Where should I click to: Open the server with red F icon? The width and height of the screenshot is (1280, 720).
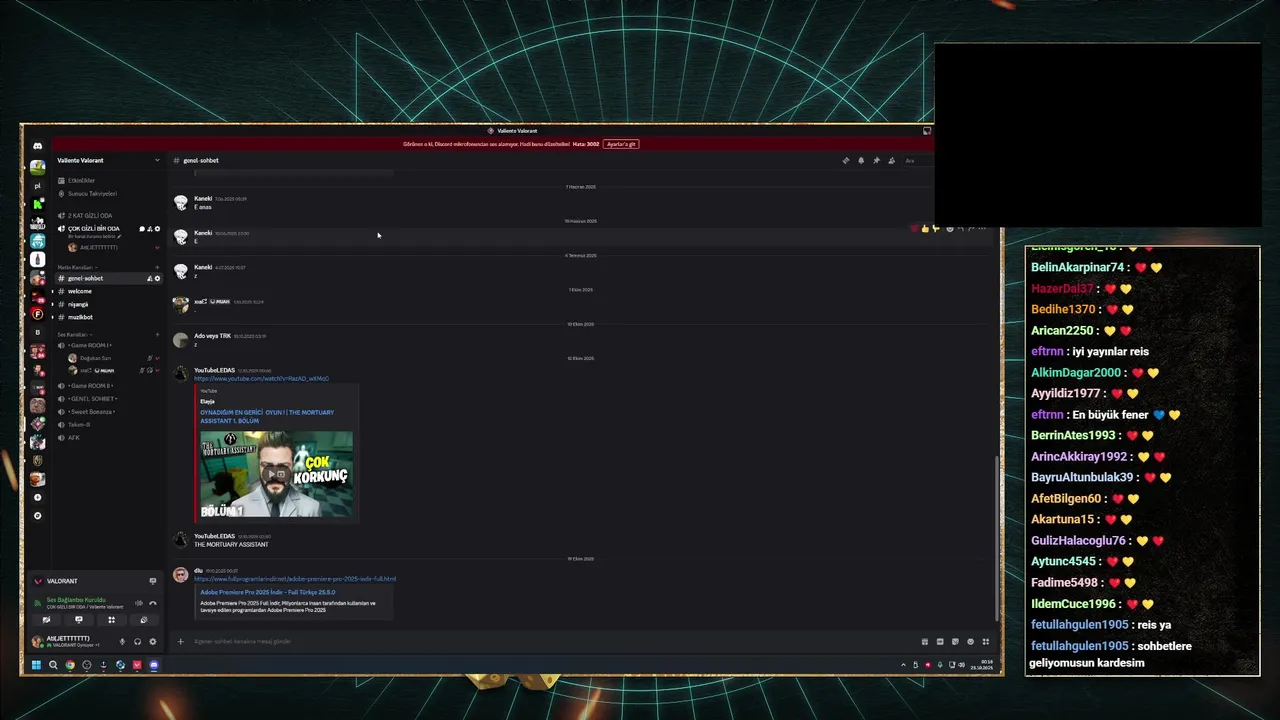(37, 314)
